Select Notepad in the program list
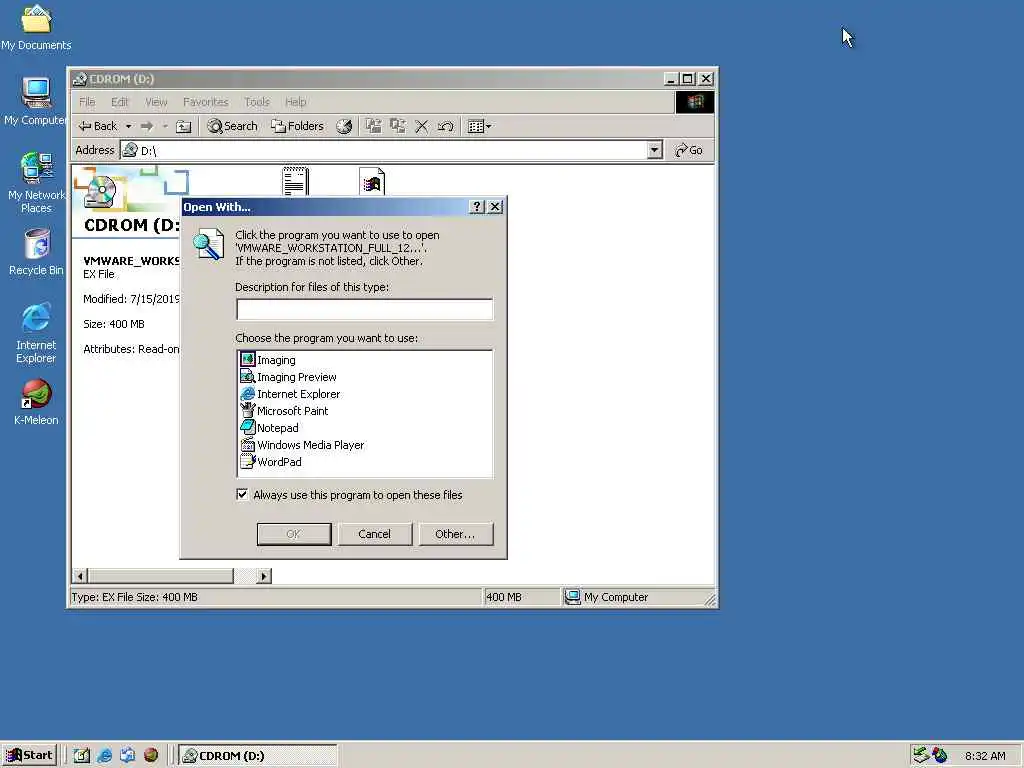Viewport: 1024px width, 768px height. tap(270, 428)
